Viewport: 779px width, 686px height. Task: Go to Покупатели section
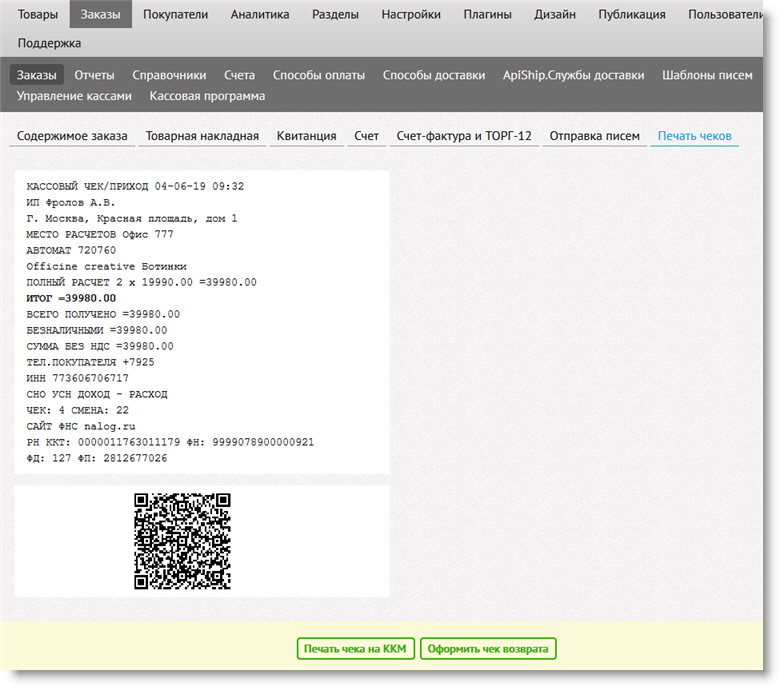[x=175, y=14]
